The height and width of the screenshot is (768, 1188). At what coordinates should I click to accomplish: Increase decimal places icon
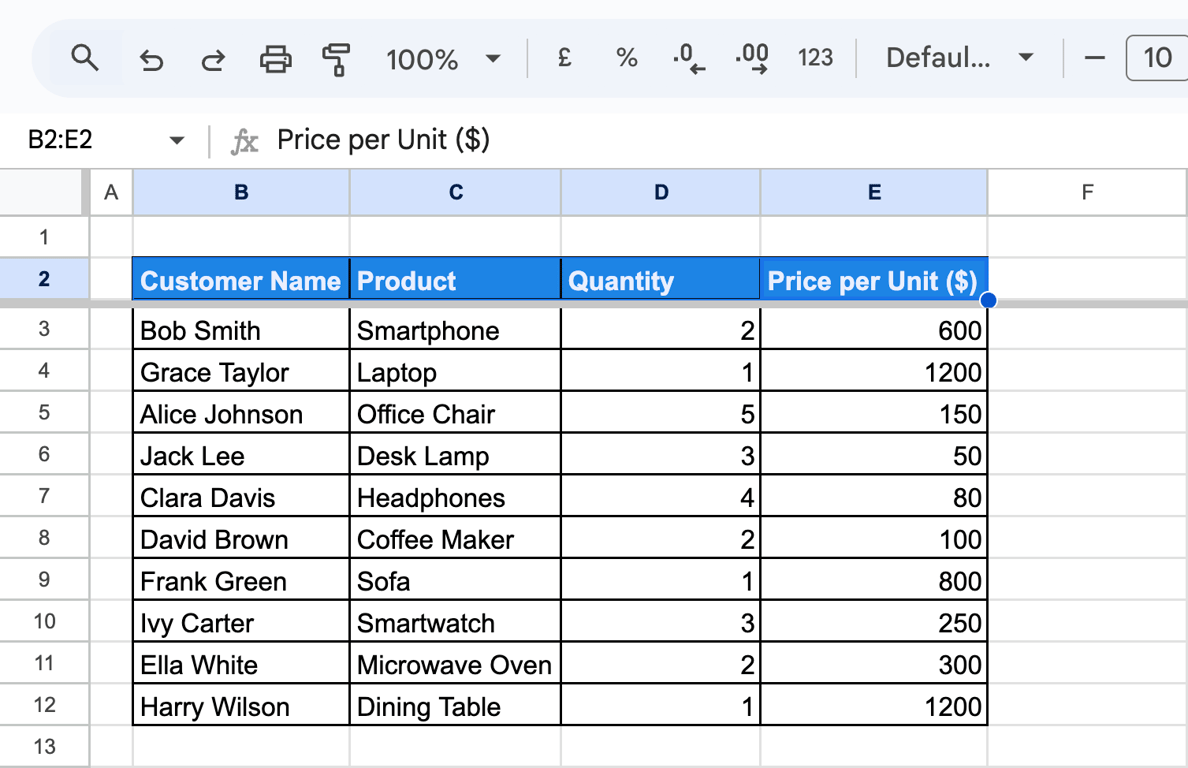752,58
